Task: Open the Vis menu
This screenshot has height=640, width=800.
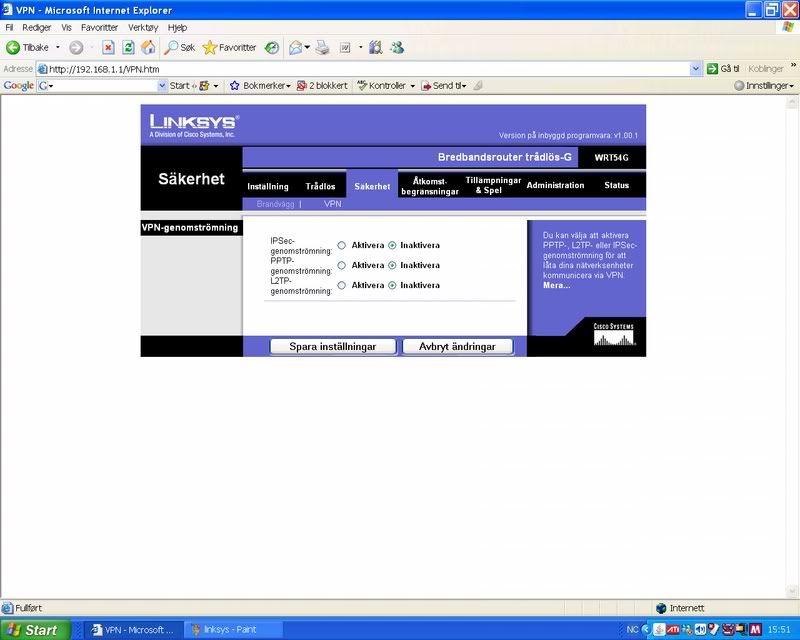Action: 66,28
